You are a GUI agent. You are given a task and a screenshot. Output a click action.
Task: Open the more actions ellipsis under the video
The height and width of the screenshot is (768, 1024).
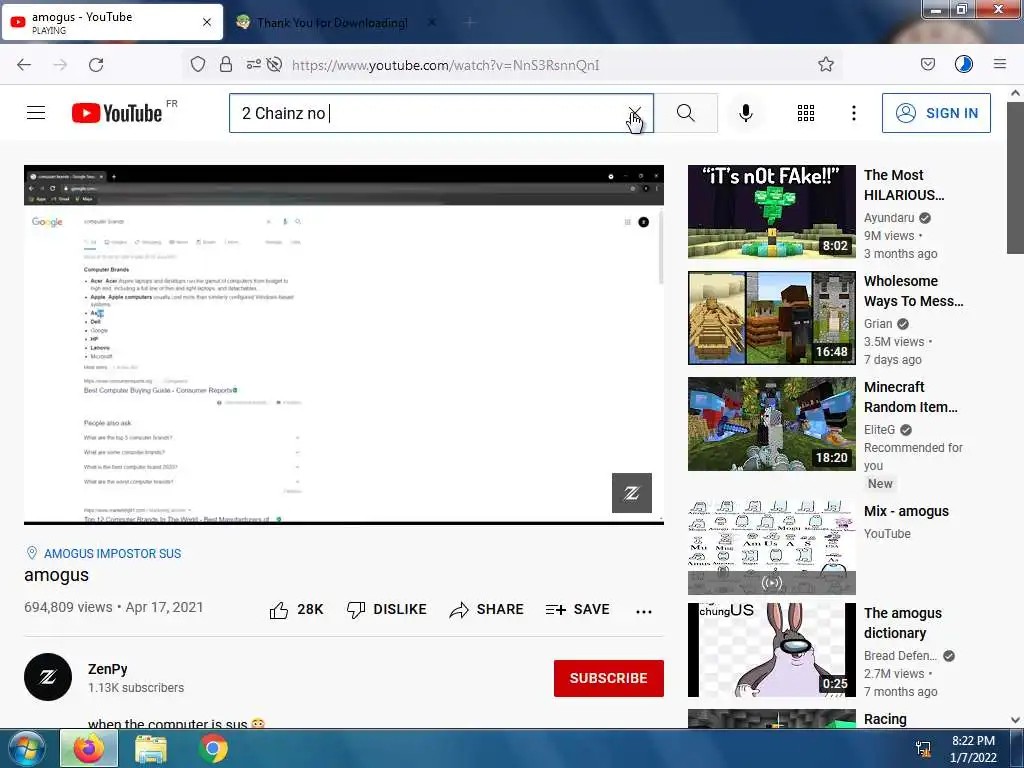tap(643, 611)
